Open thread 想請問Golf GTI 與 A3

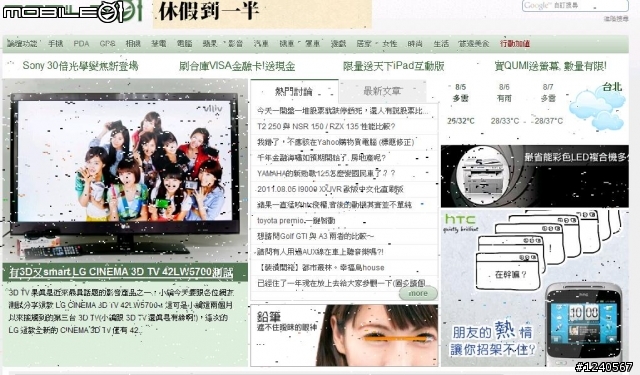point(315,236)
